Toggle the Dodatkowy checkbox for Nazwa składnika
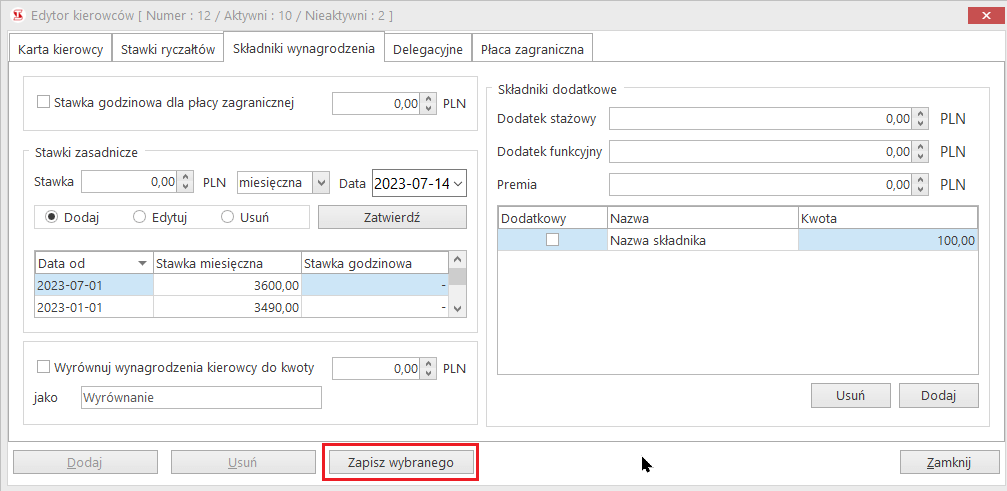 (552, 240)
